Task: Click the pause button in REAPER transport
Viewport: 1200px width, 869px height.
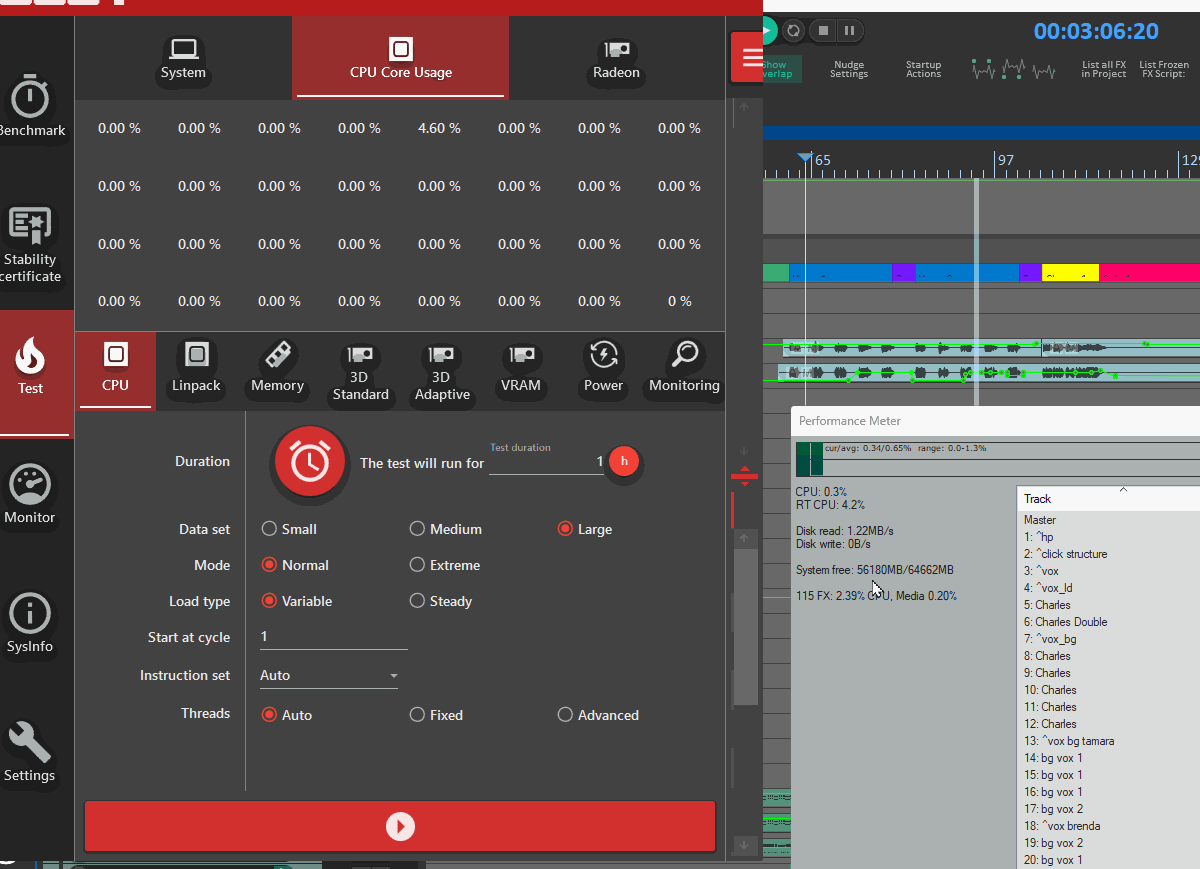Action: pos(849,31)
